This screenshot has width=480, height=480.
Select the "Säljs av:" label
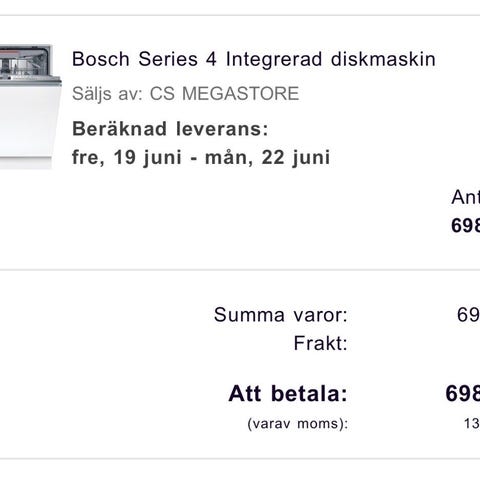108,94
